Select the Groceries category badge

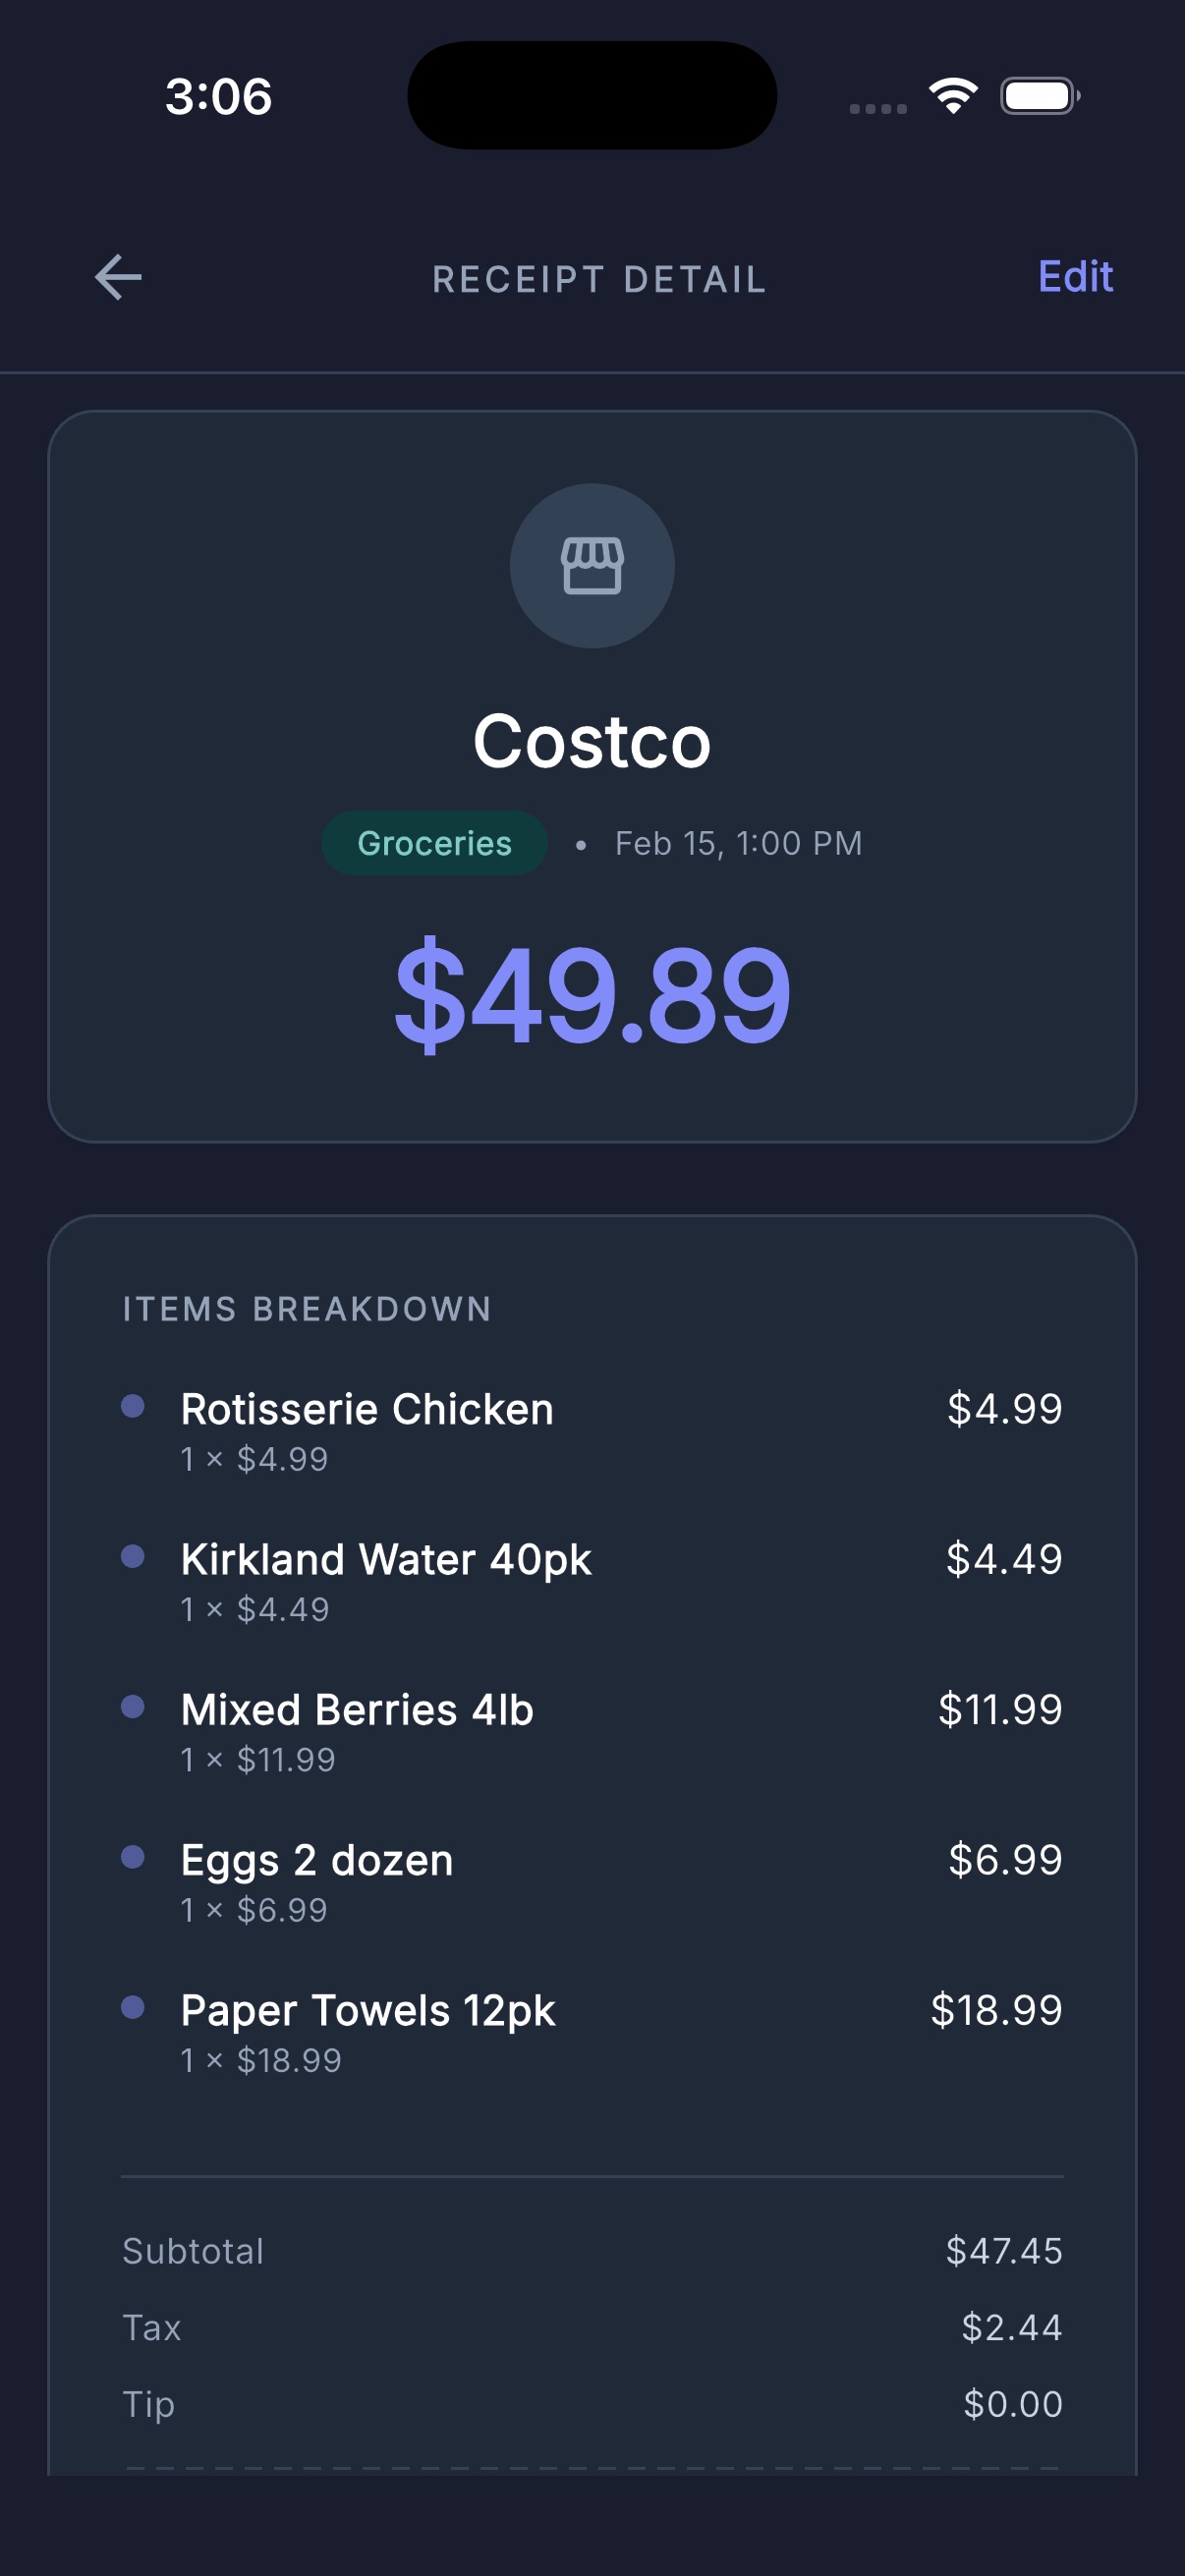(x=434, y=843)
